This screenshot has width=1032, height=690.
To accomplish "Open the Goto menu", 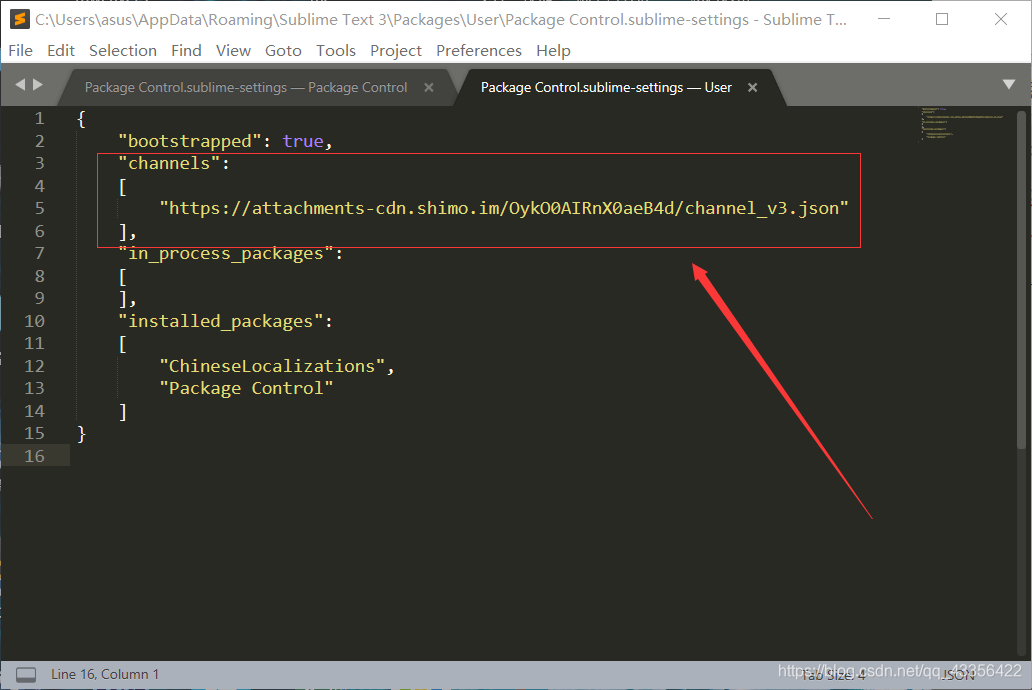I will [x=283, y=51].
